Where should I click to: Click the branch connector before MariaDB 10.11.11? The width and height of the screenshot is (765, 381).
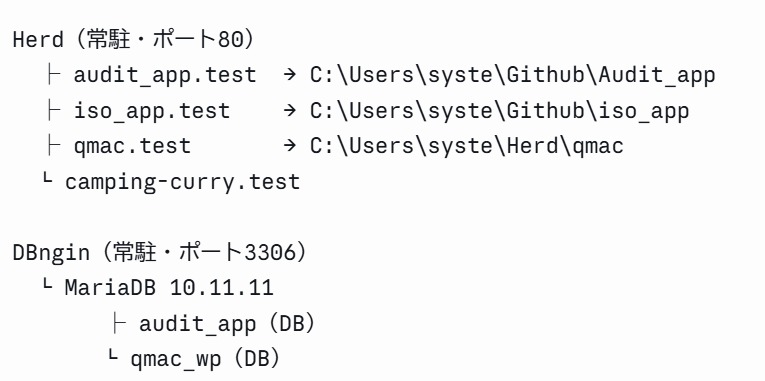47,285
